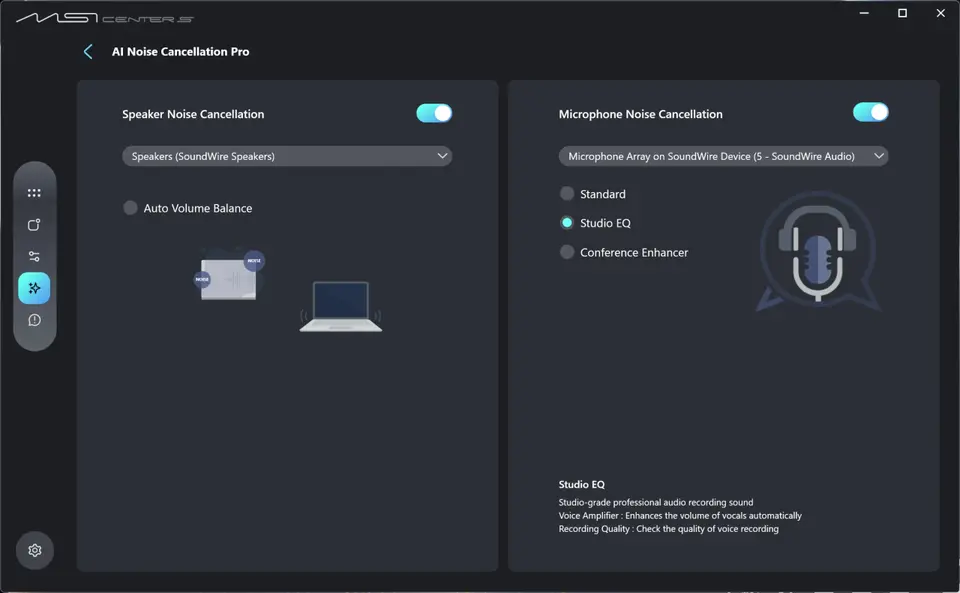
Task: Expand the Speakers (SoundWire Speakers) dropdown
Action: [x=287, y=156]
